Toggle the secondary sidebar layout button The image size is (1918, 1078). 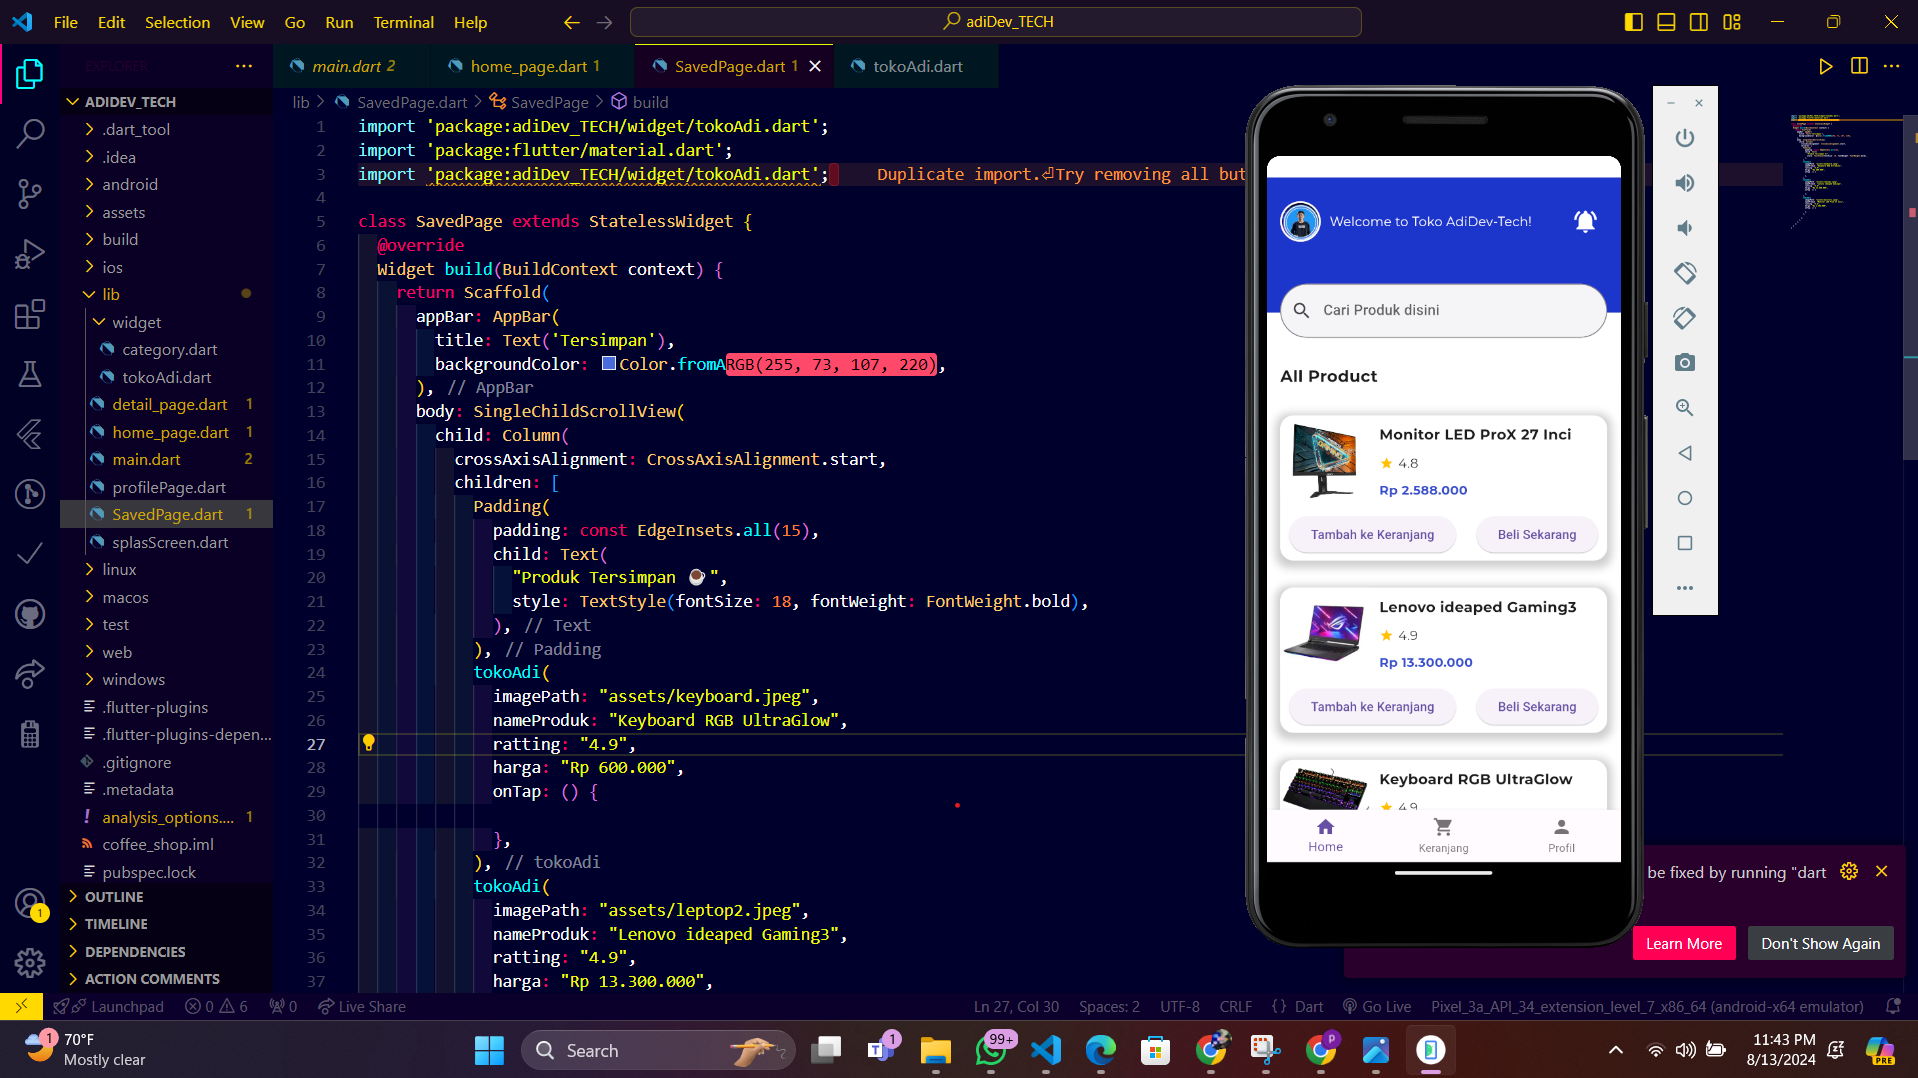pos(1699,22)
